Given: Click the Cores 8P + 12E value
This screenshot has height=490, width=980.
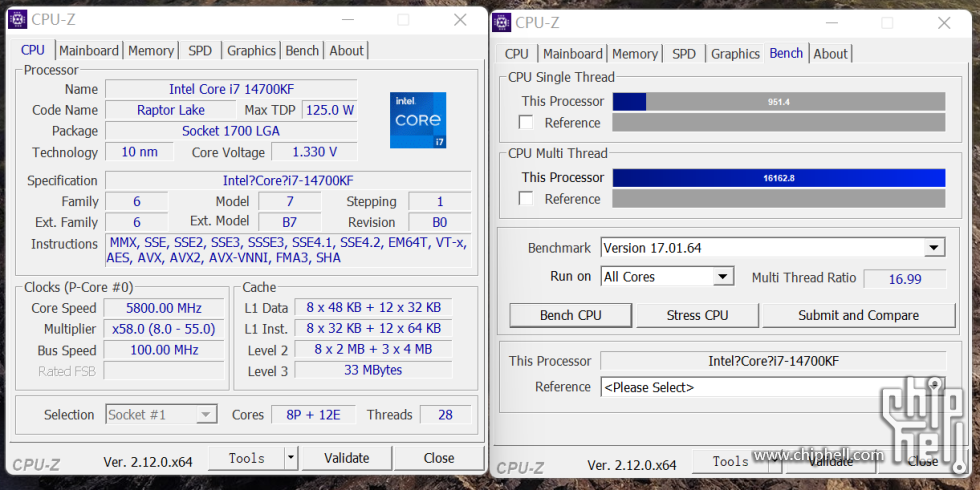Looking at the screenshot, I should 313,414.
